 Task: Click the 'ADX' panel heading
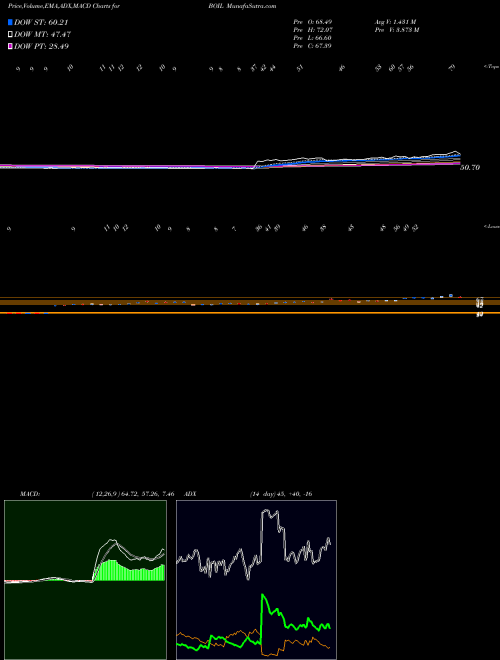[191, 494]
